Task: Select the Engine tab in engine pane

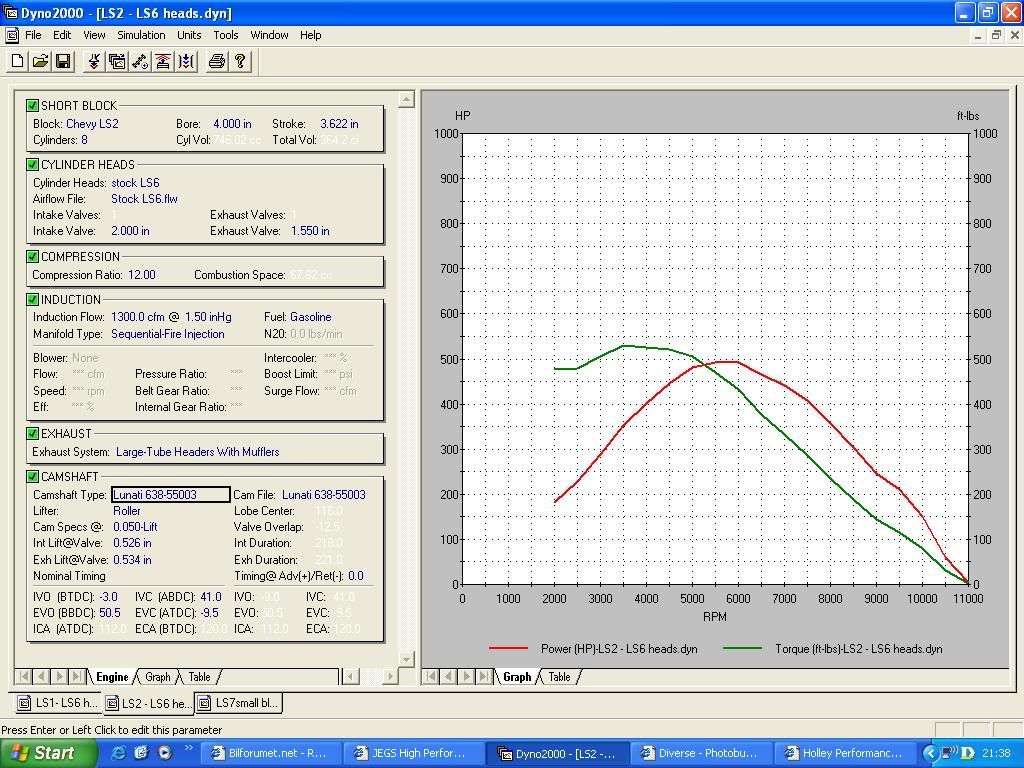Action: click(x=112, y=677)
